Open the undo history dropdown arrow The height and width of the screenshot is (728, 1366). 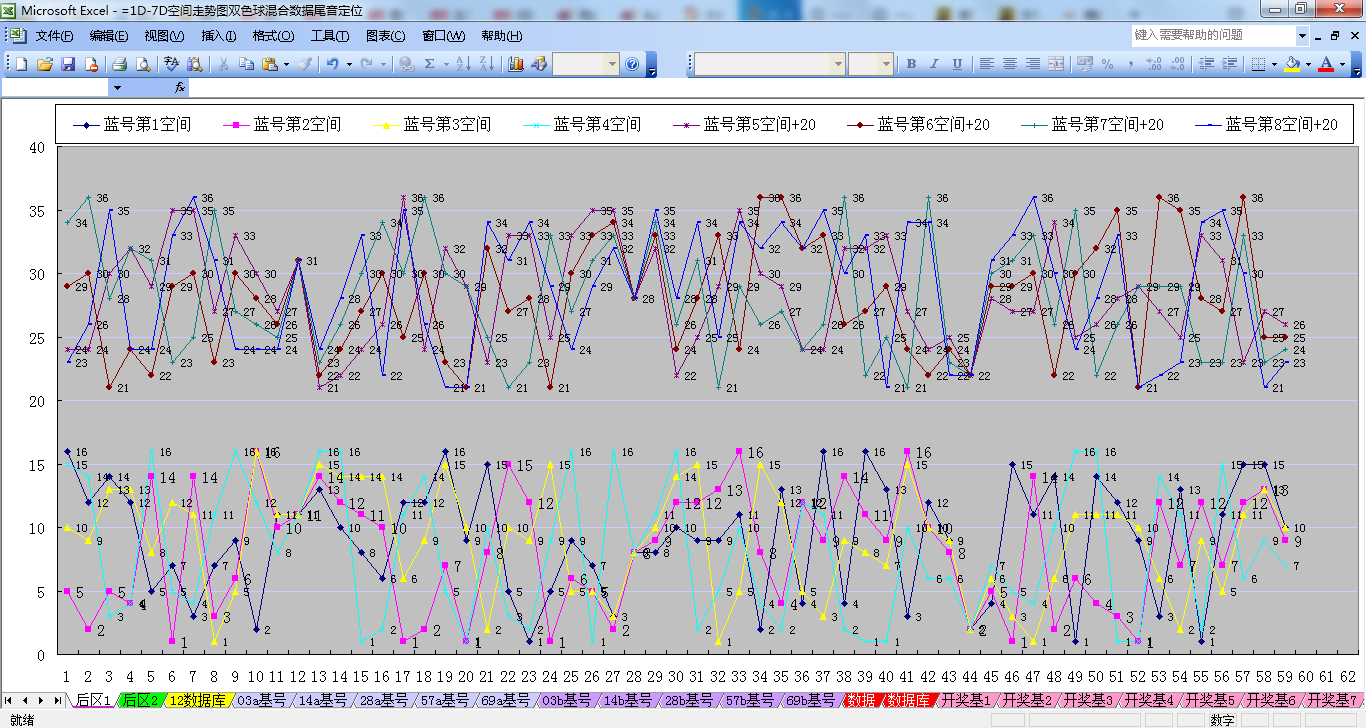348,64
